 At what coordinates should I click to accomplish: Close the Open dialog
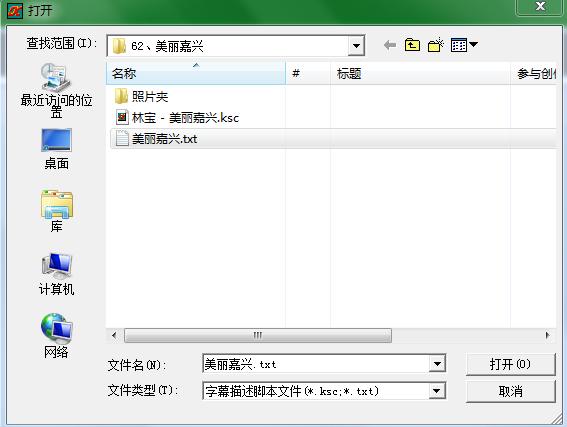540,7
